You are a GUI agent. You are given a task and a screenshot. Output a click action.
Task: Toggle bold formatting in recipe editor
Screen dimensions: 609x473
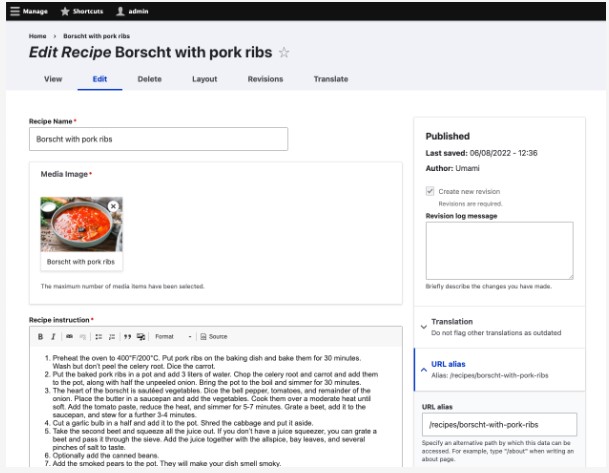40,336
